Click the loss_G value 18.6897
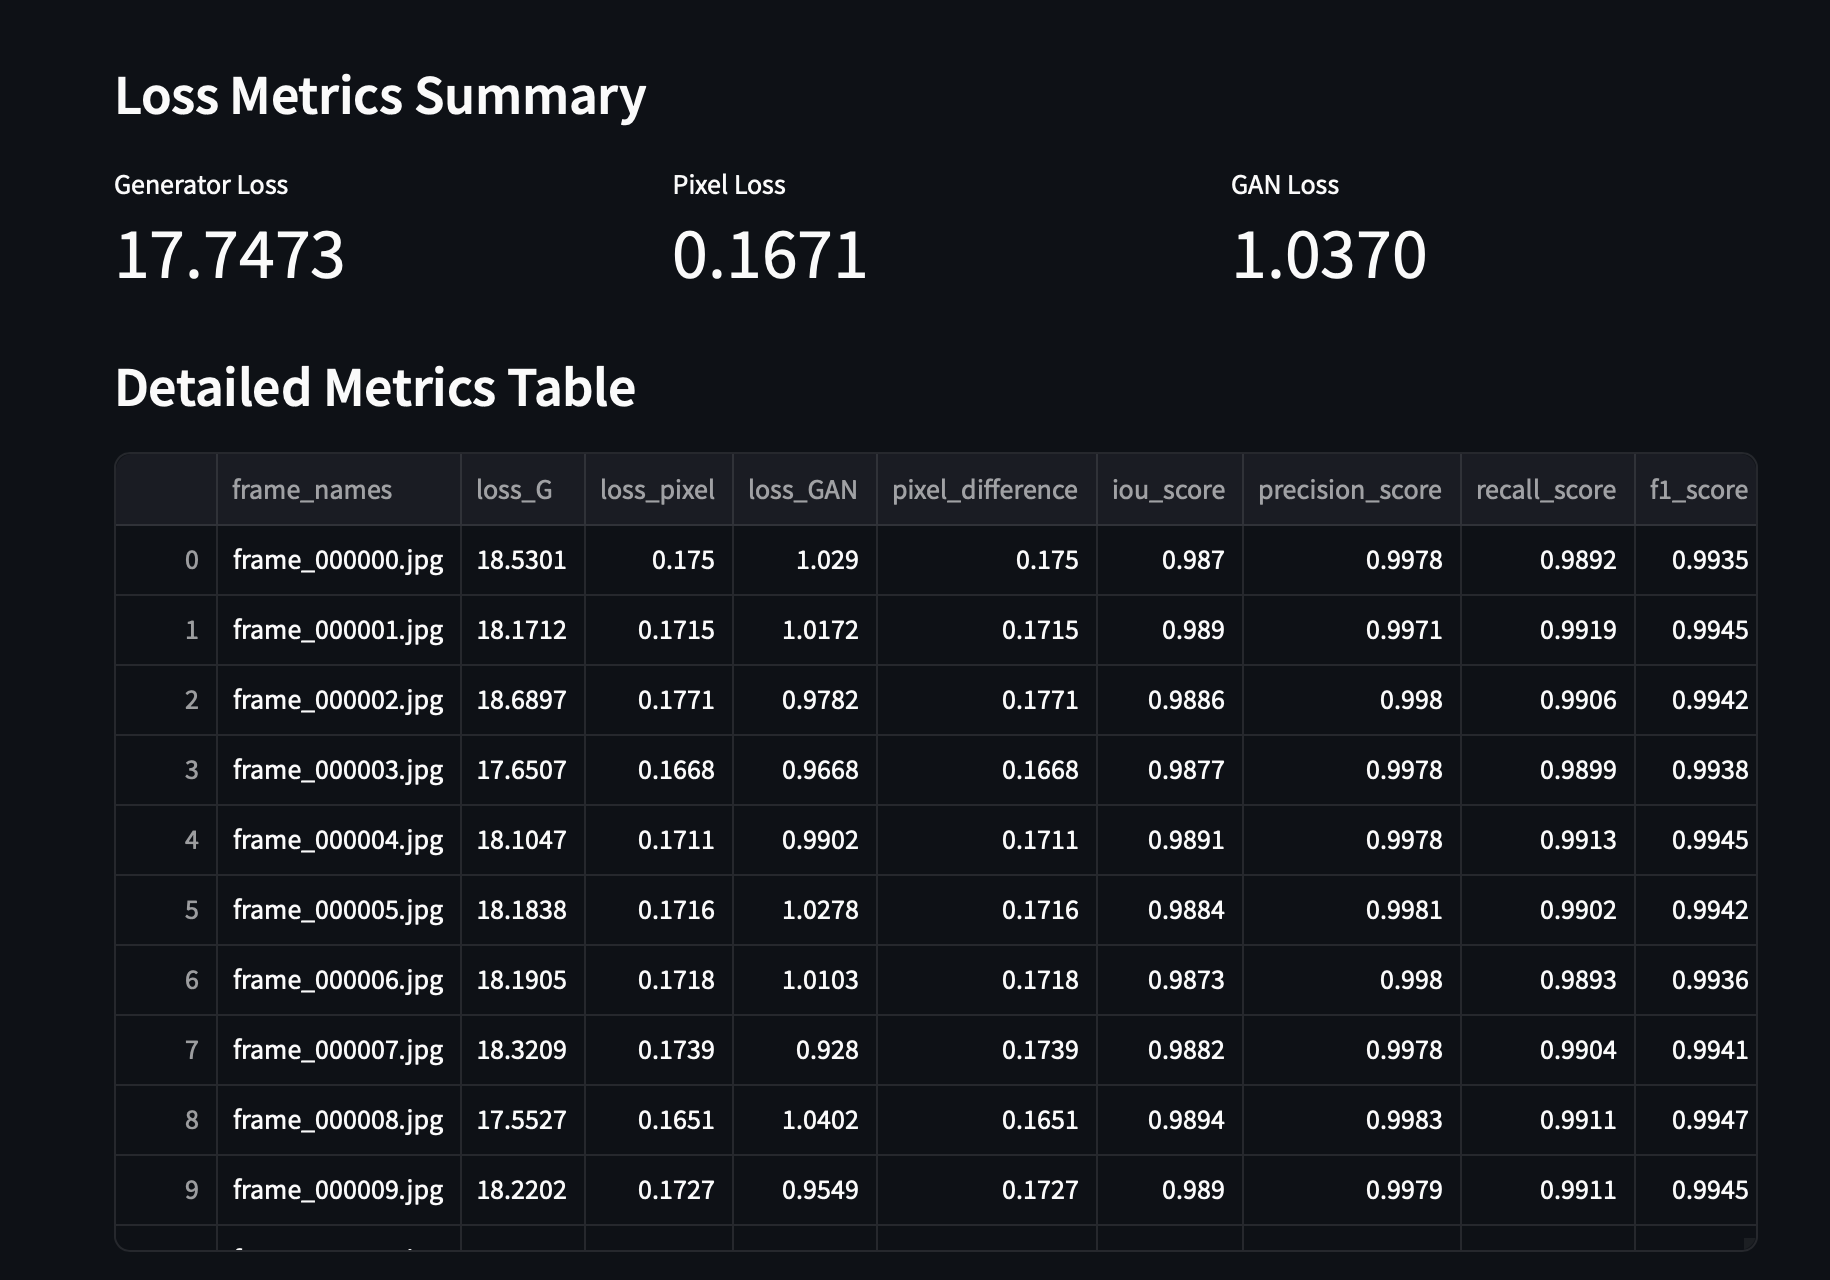1830x1280 pixels. coord(521,700)
